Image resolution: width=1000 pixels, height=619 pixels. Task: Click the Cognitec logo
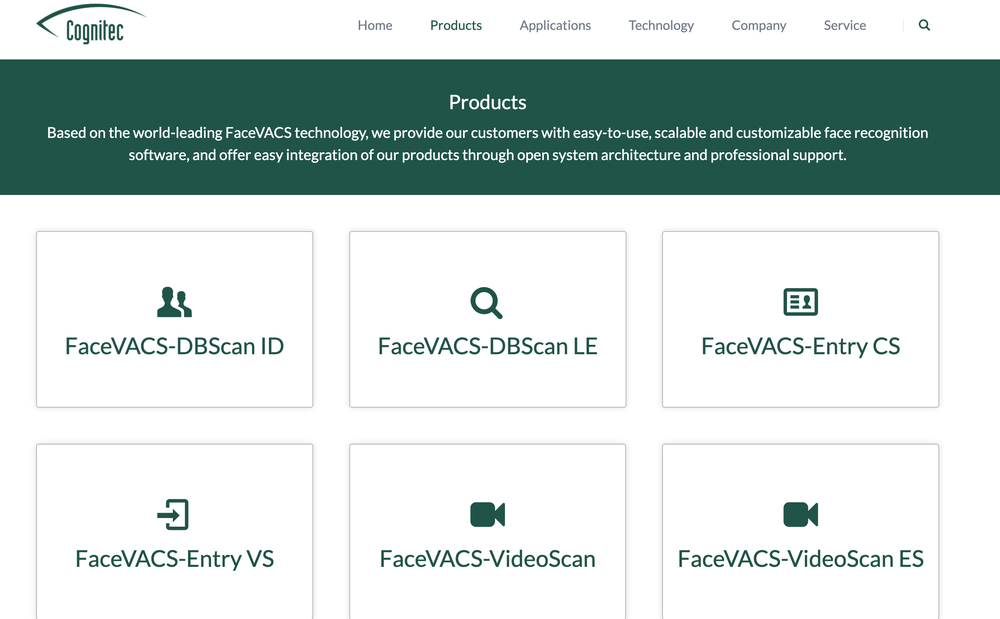(x=91, y=24)
